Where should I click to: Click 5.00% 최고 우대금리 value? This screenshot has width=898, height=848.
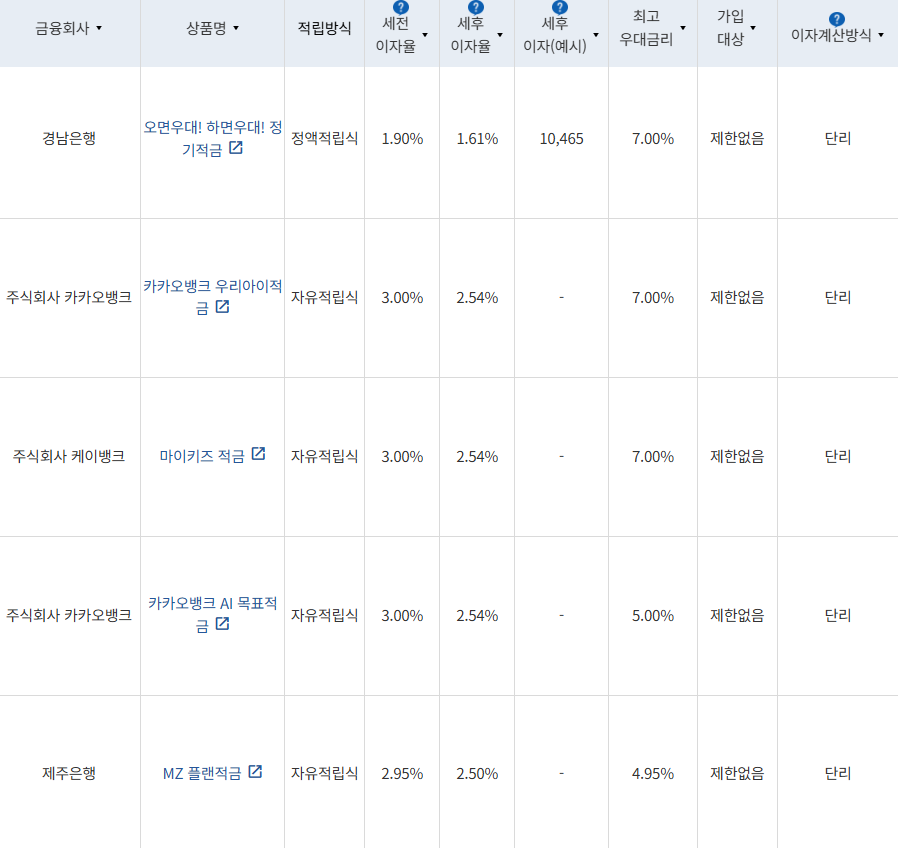653,616
